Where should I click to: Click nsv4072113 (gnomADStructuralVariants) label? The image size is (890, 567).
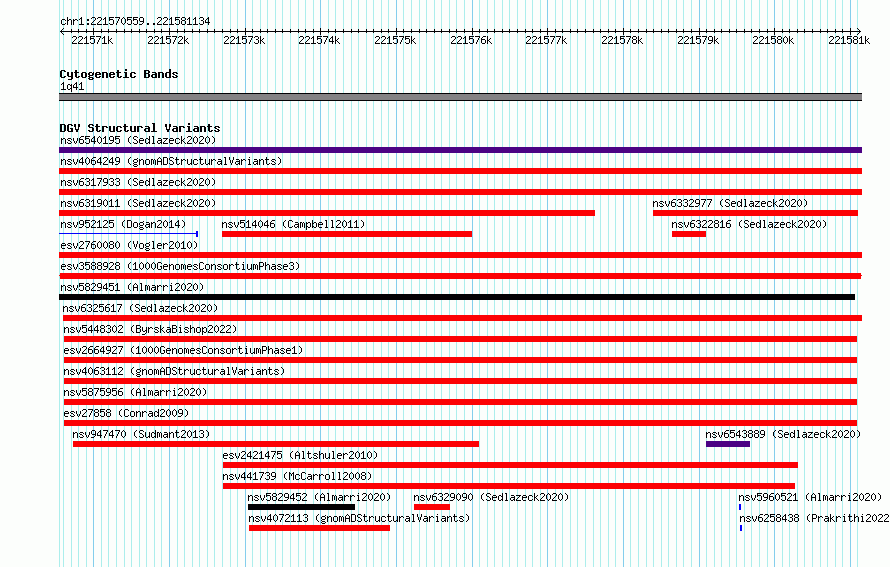click(x=359, y=518)
